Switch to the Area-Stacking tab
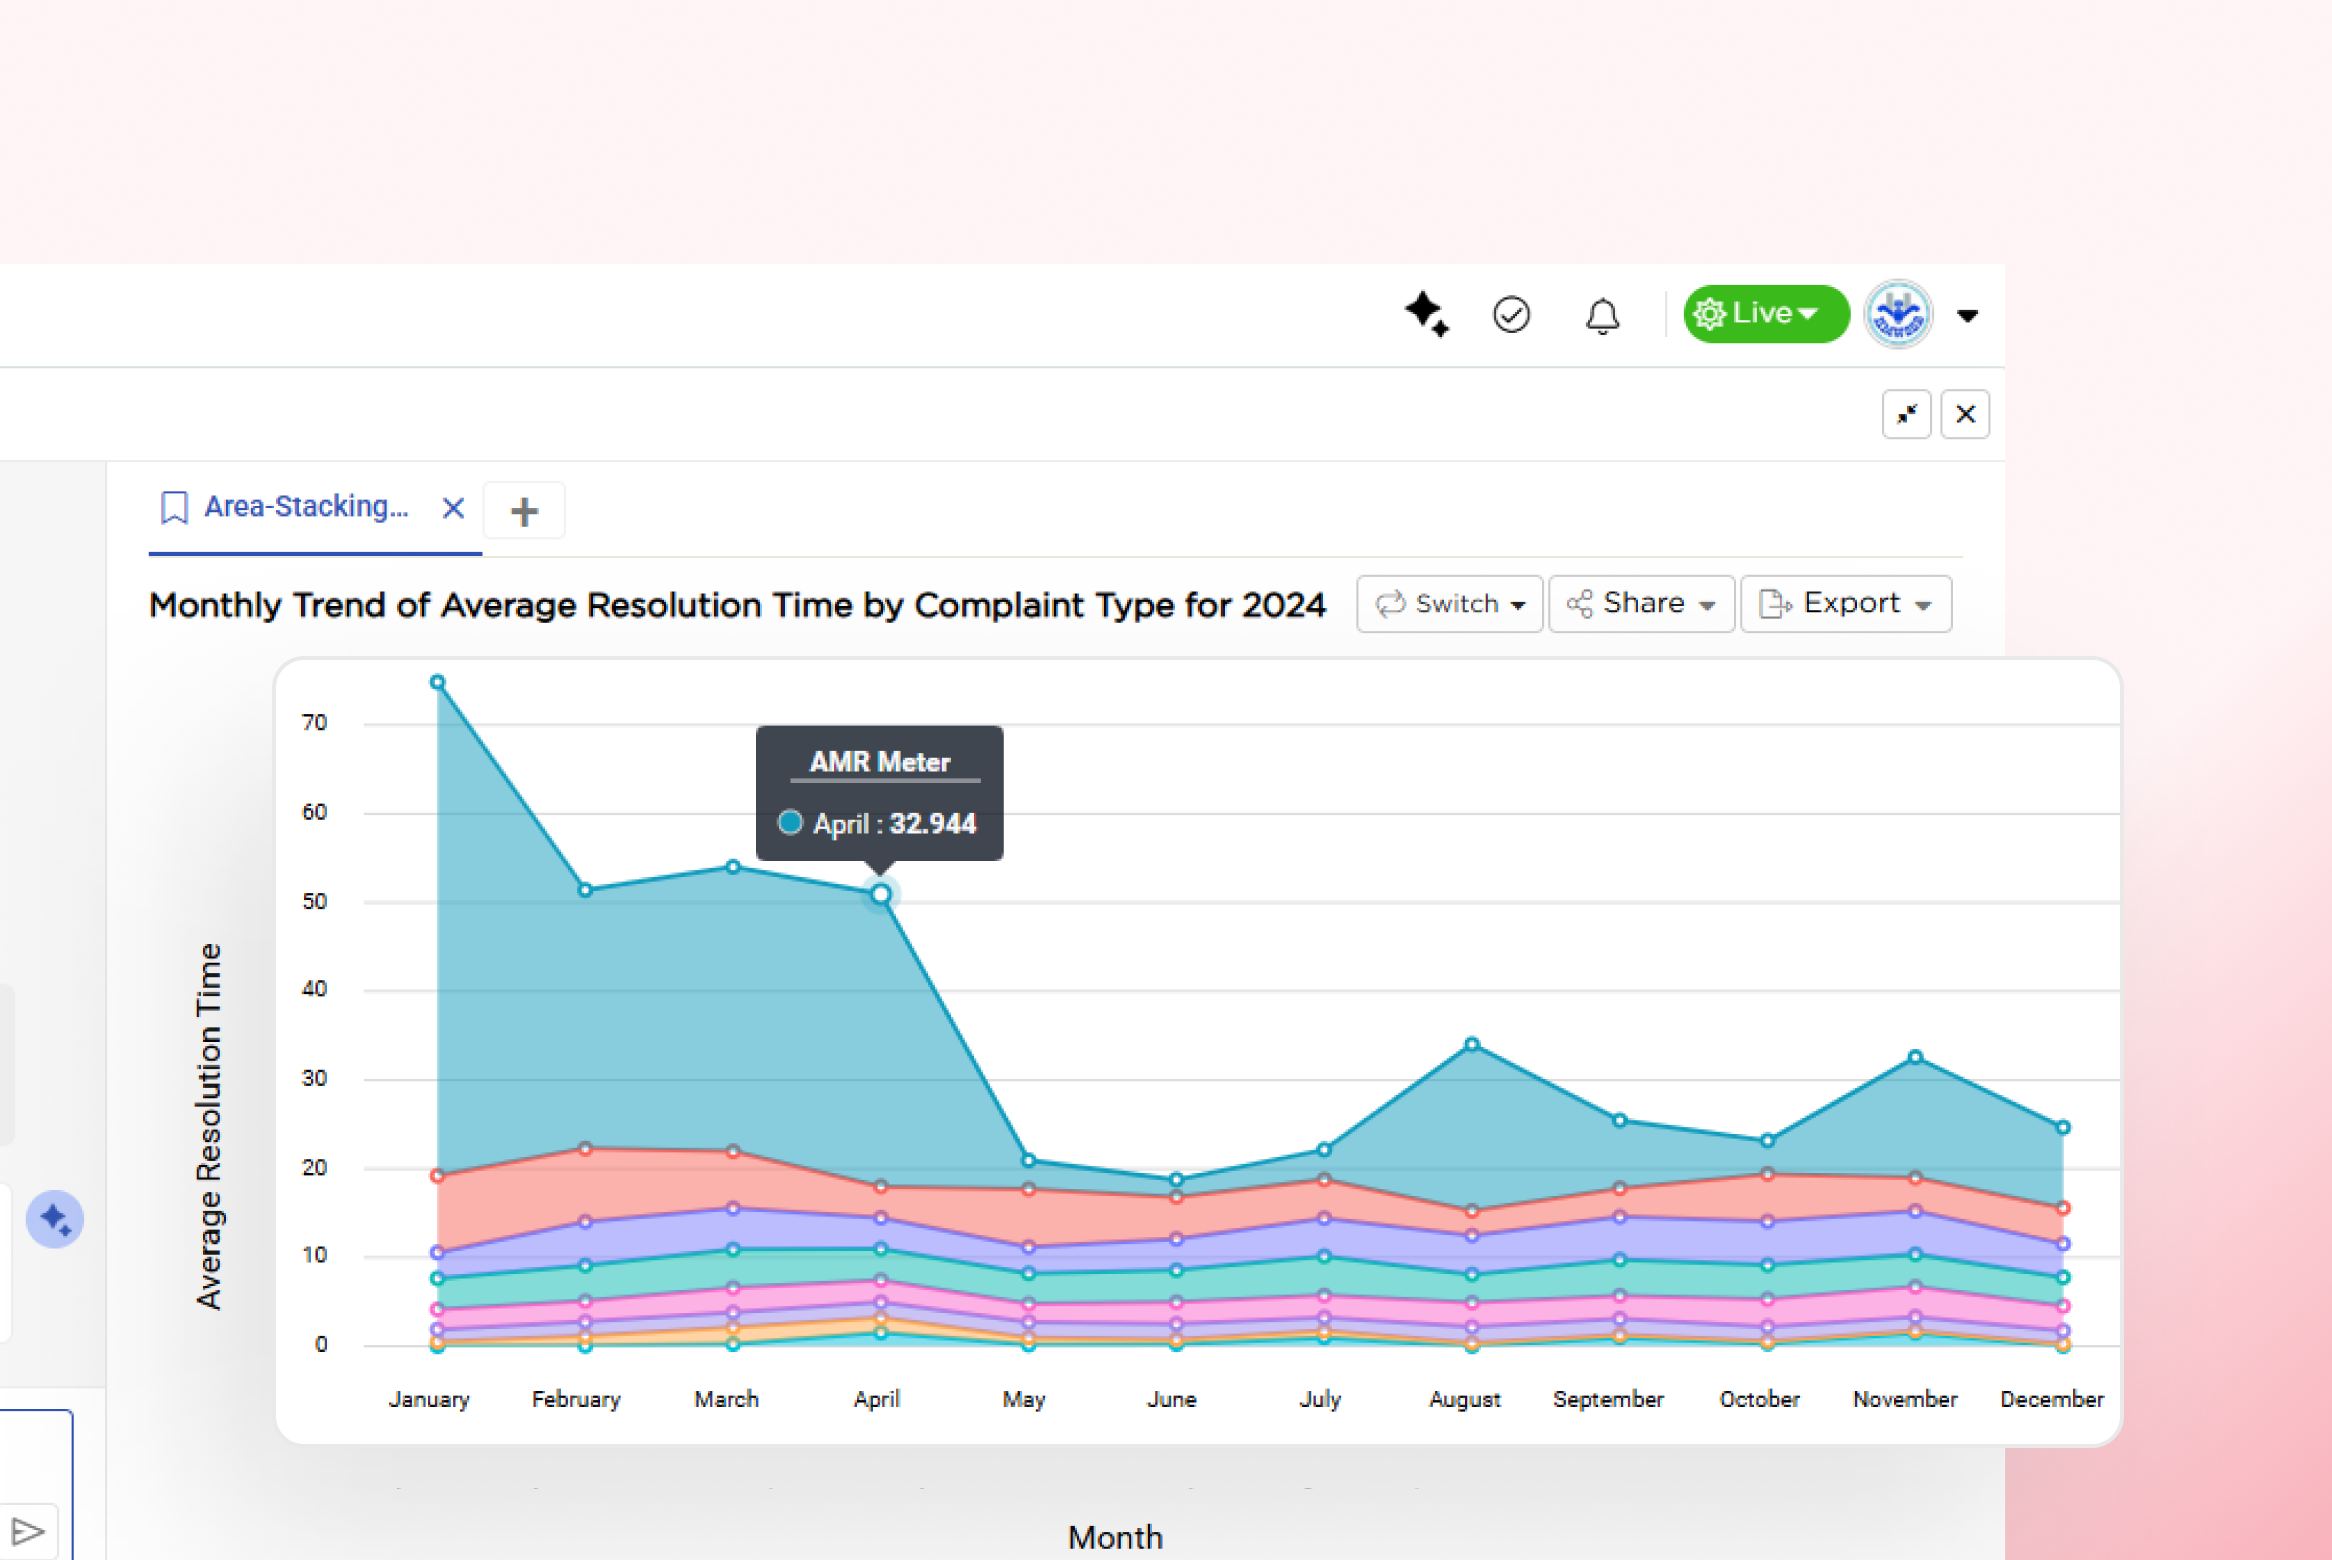Image resolution: width=2332 pixels, height=1560 pixels. (306, 507)
